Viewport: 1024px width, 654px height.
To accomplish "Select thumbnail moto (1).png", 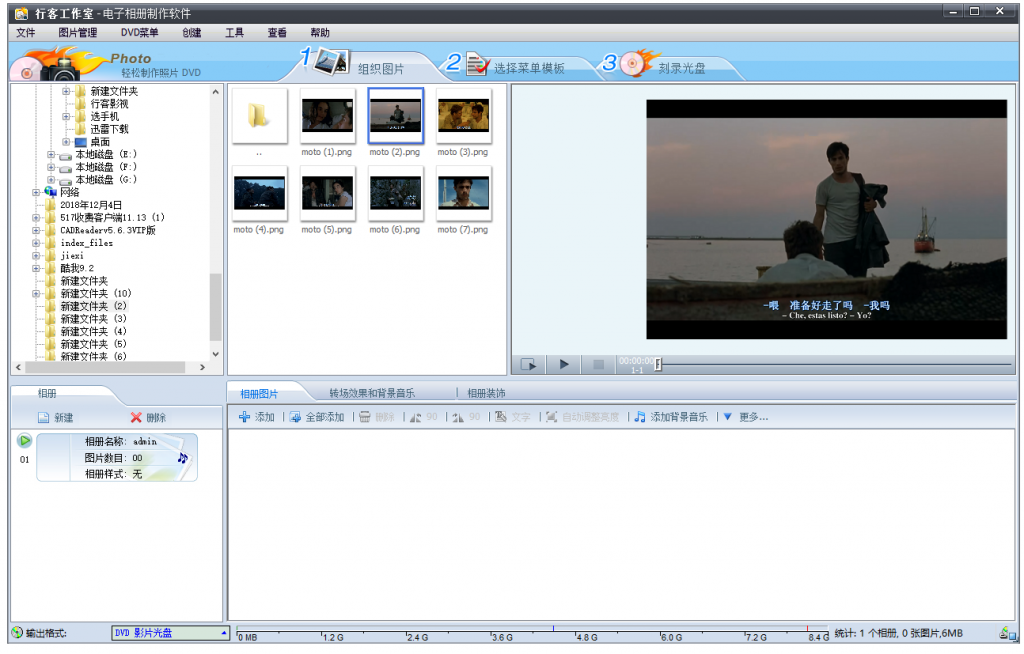I will pyautogui.click(x=327, y=116).
